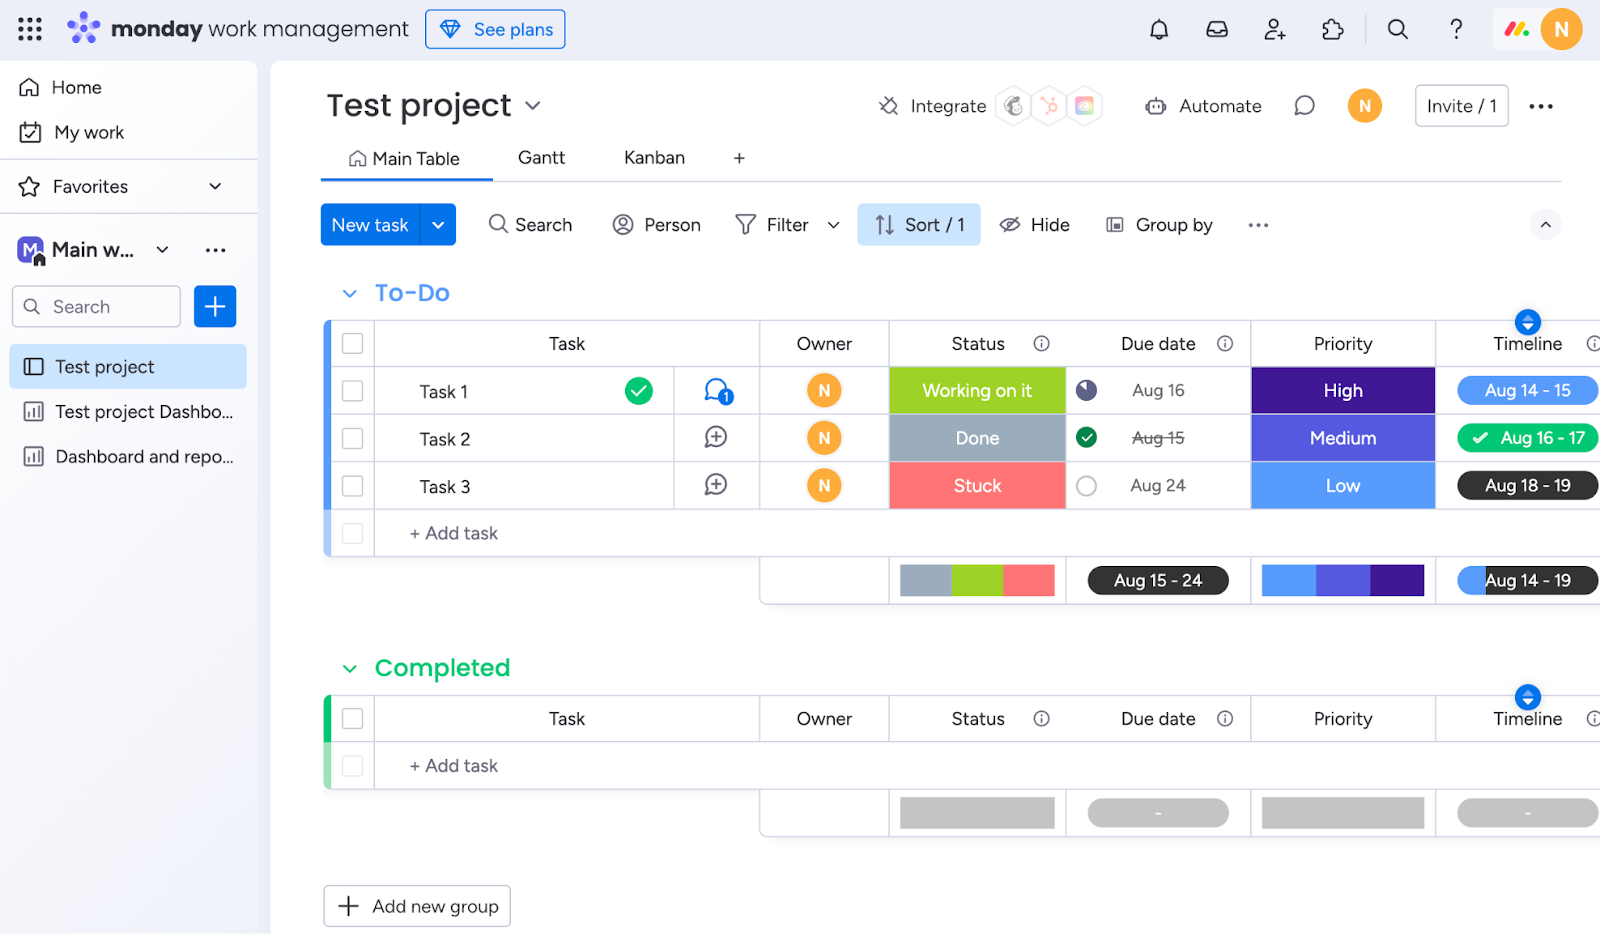Click Add new group button
1600x934 pixels.
click(x=417, y=906)
